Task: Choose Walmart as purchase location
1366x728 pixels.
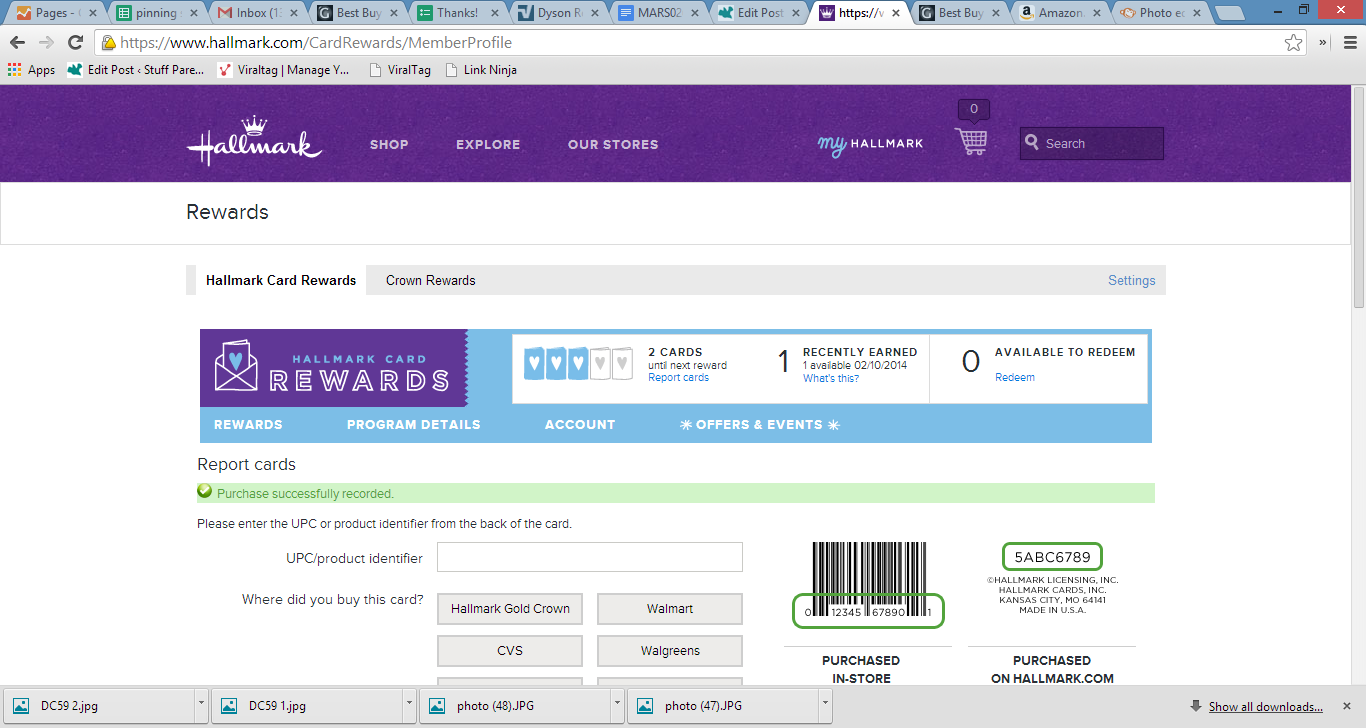Action: 670,608
